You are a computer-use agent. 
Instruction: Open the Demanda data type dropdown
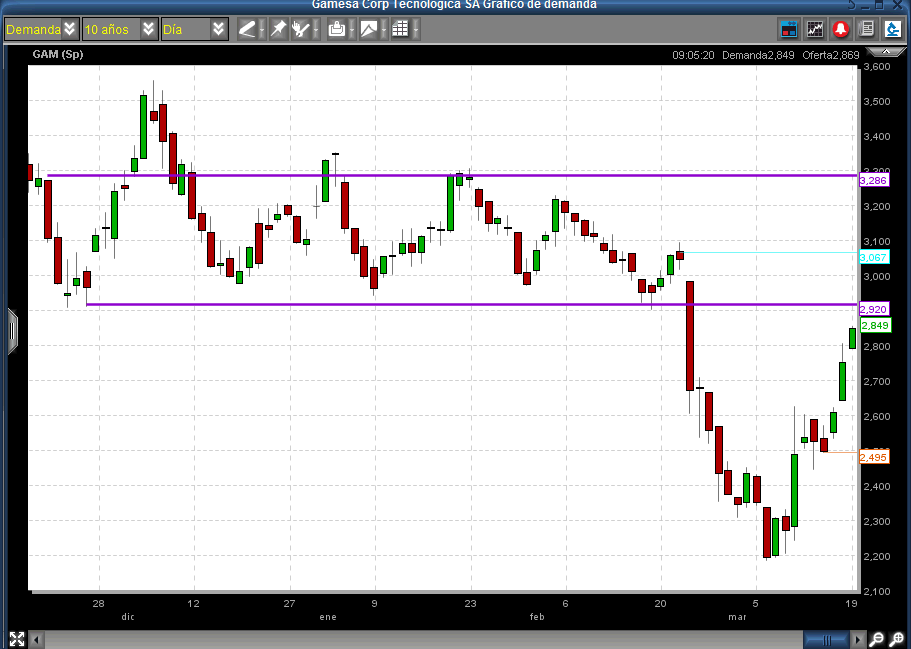(41, 29)
